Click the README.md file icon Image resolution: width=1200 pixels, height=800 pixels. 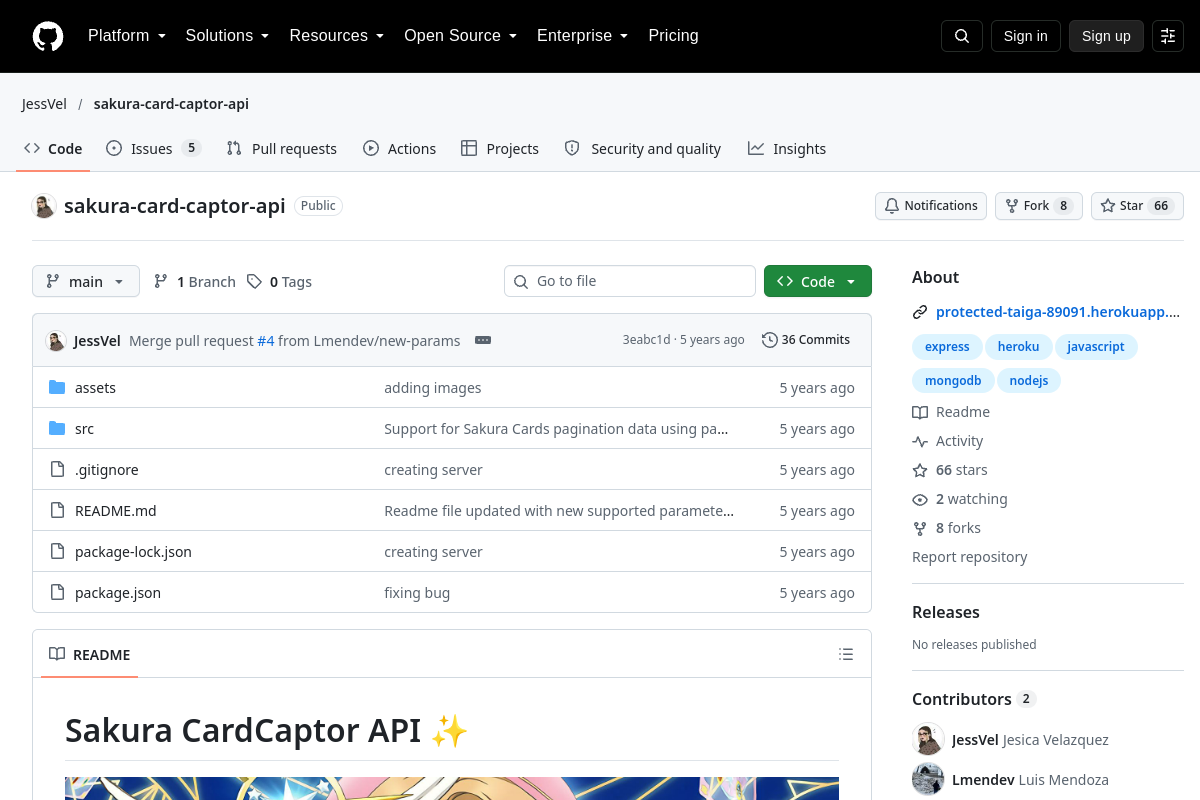click(57, 511)
